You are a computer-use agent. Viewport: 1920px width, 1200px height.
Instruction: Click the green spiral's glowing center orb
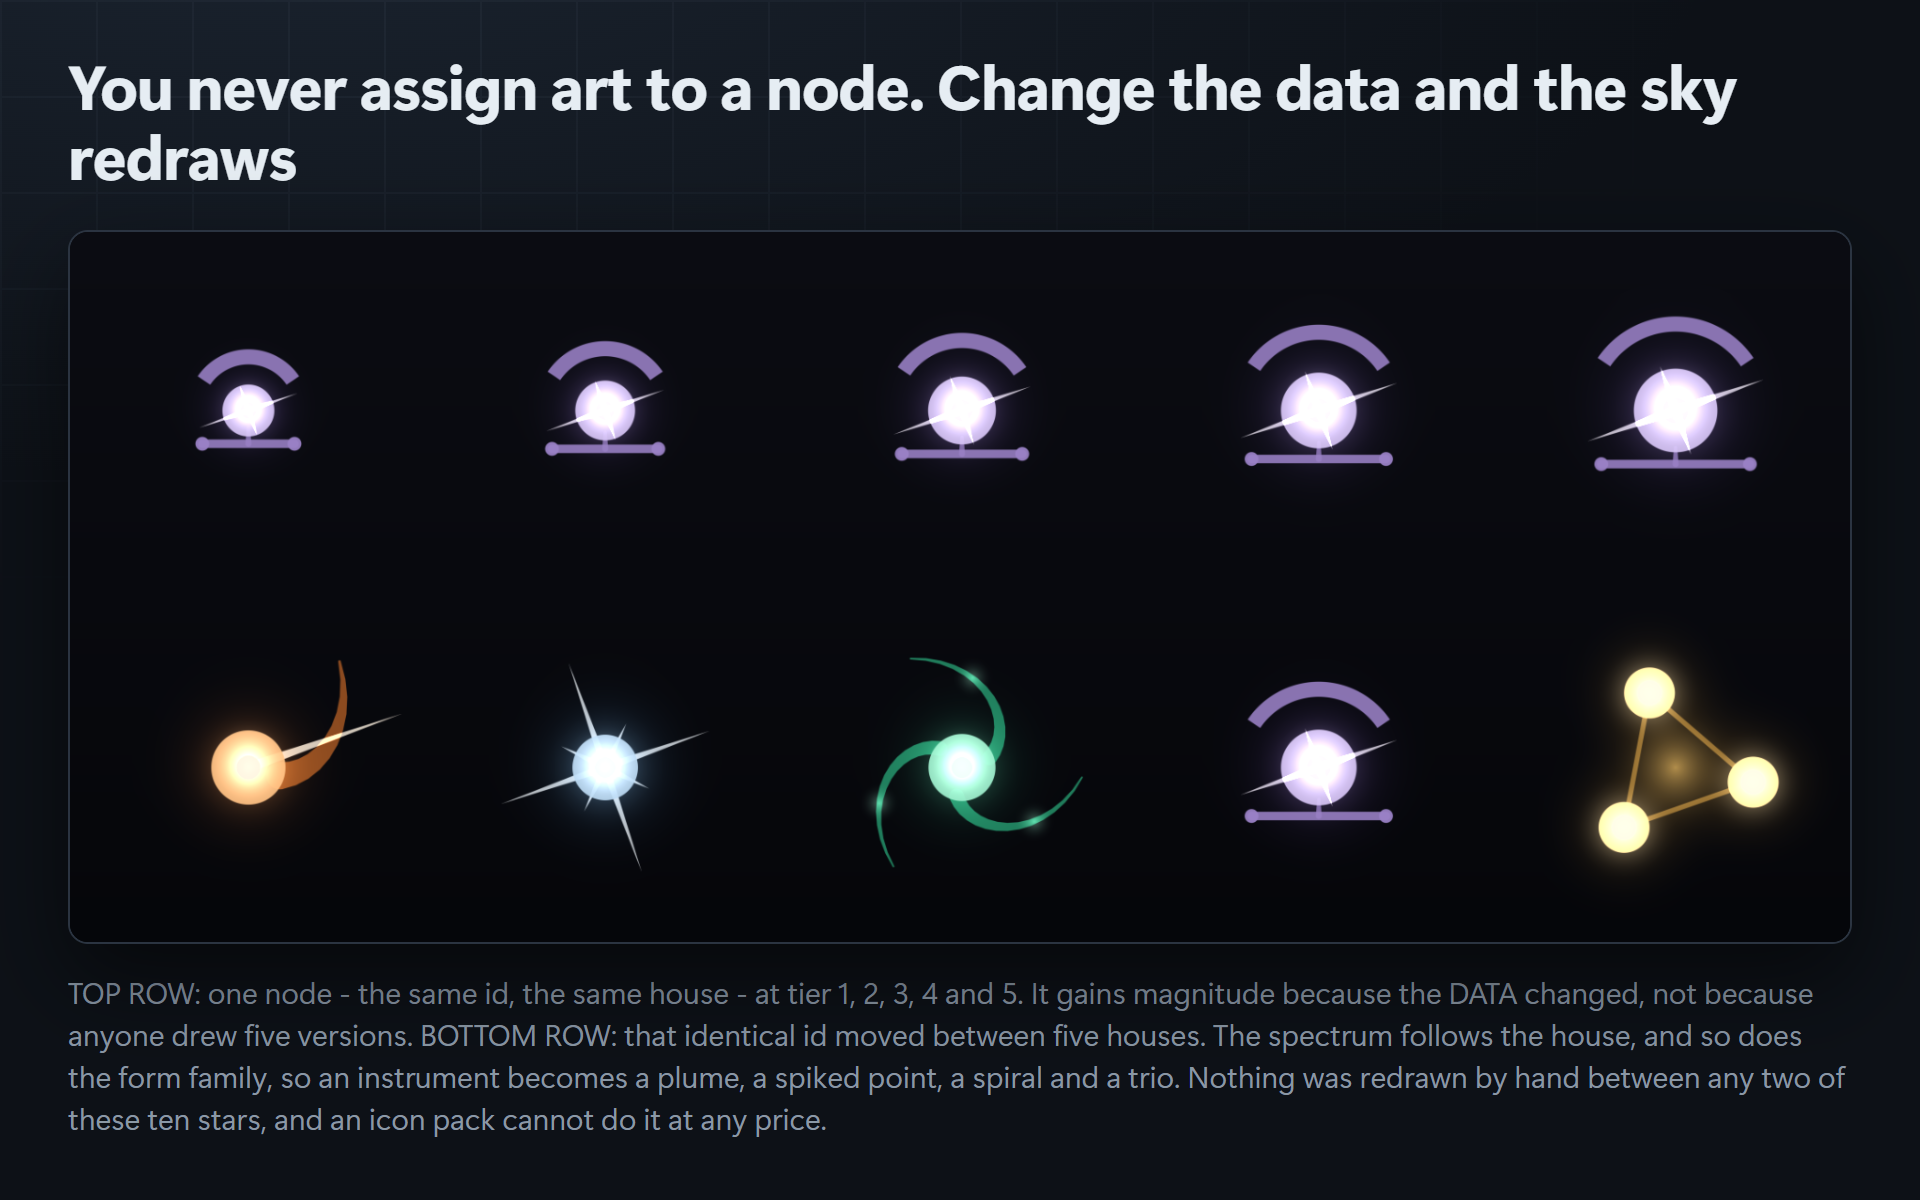click(962, 767)
